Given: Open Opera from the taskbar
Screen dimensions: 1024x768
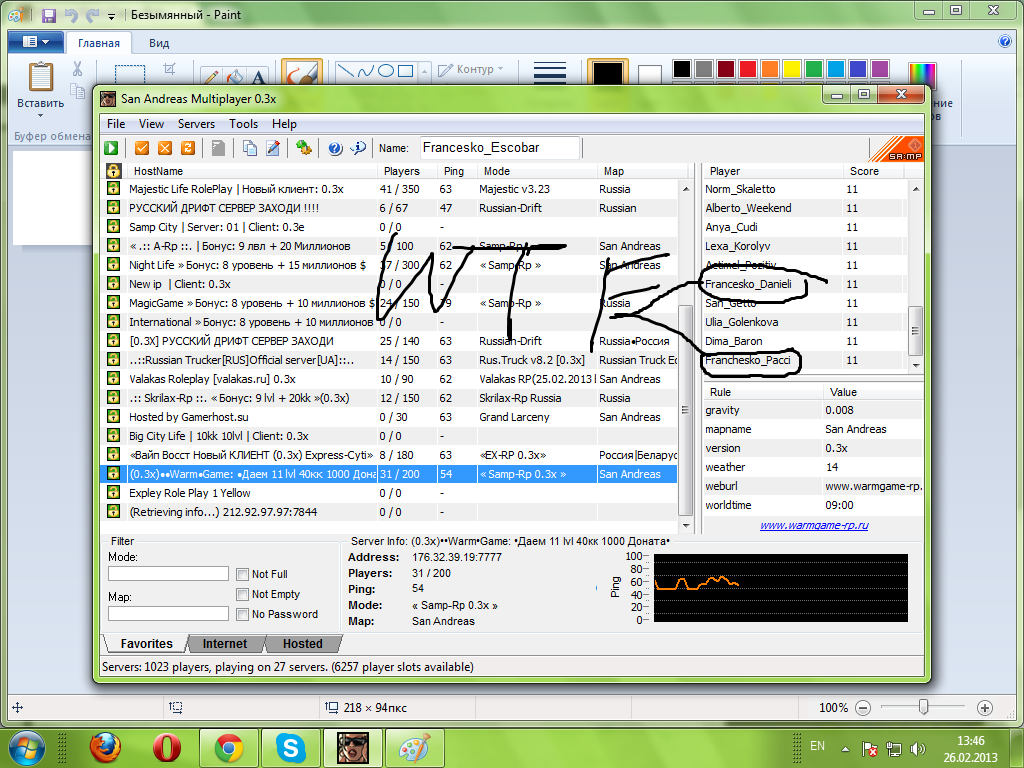Looking at the screenshot, I should tap(167, 748).
